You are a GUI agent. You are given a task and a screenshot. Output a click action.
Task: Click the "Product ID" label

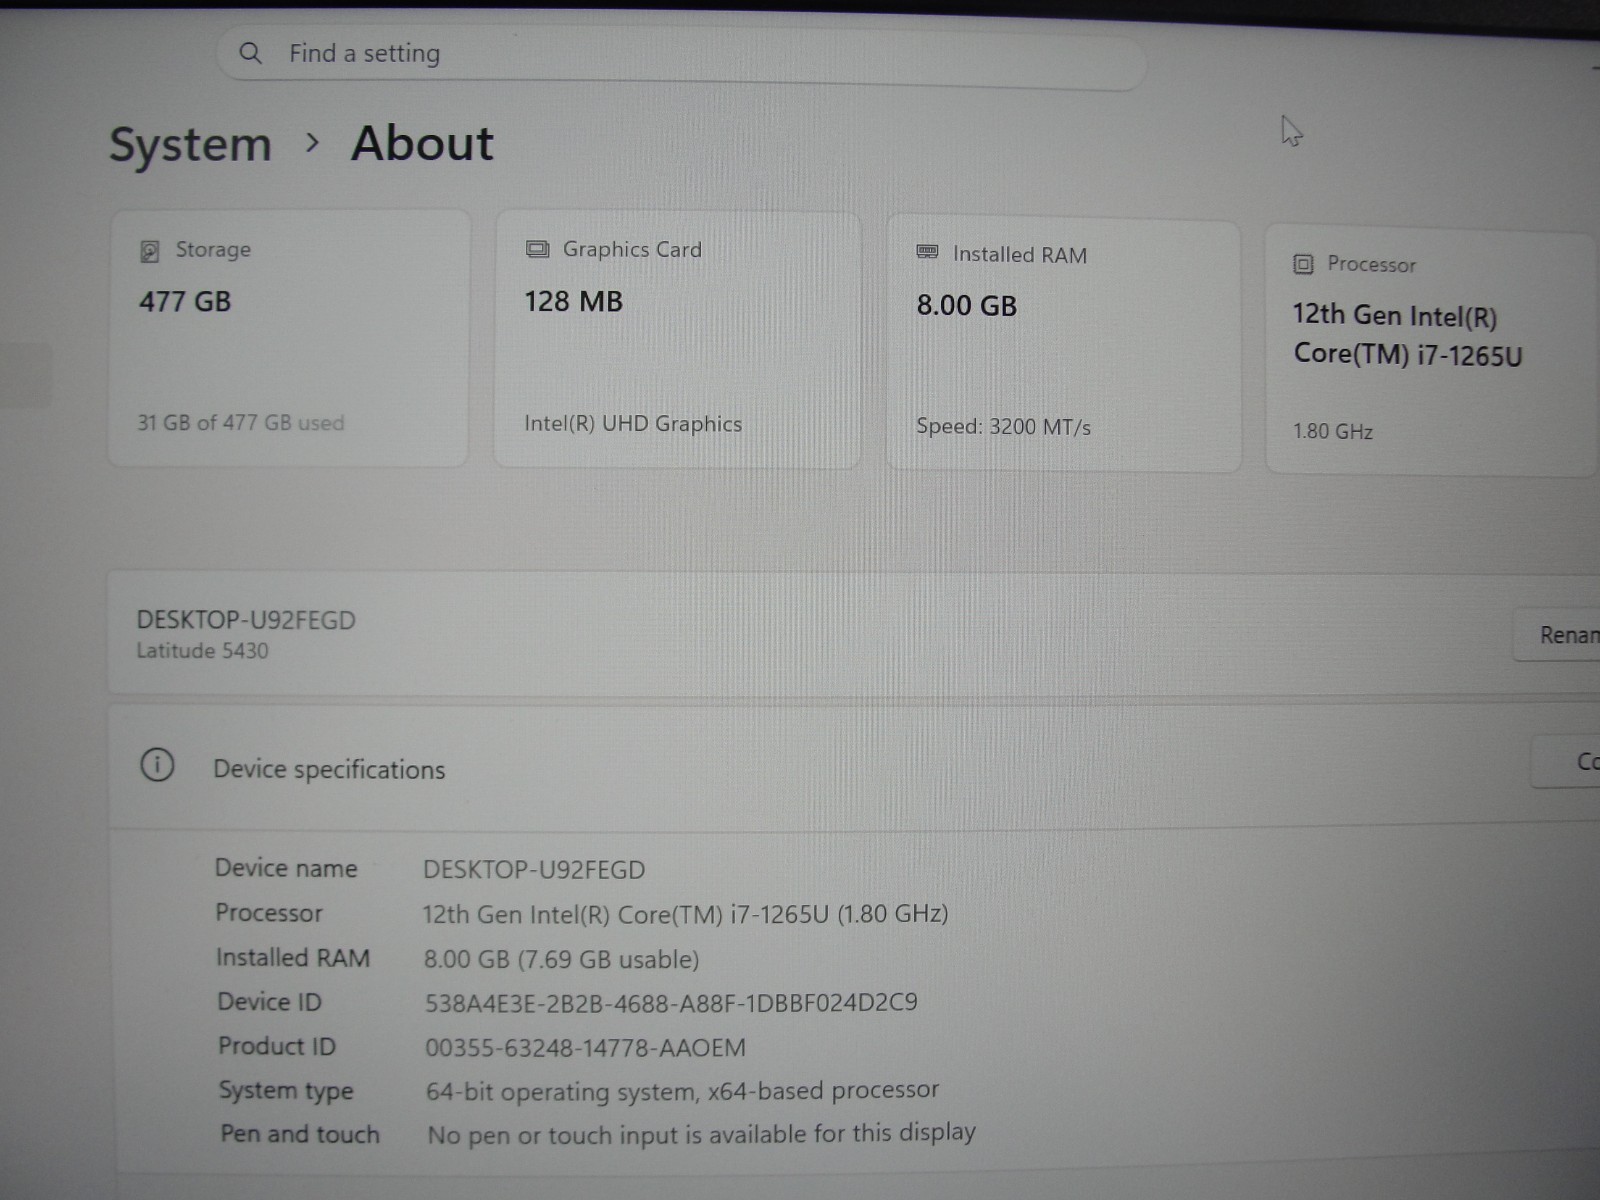pyautogui.click(x=277, y=1047)
